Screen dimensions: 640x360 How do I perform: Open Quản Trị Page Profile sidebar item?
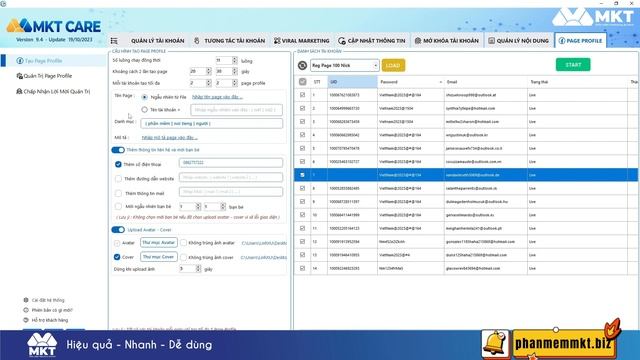[x=44, y=76]
